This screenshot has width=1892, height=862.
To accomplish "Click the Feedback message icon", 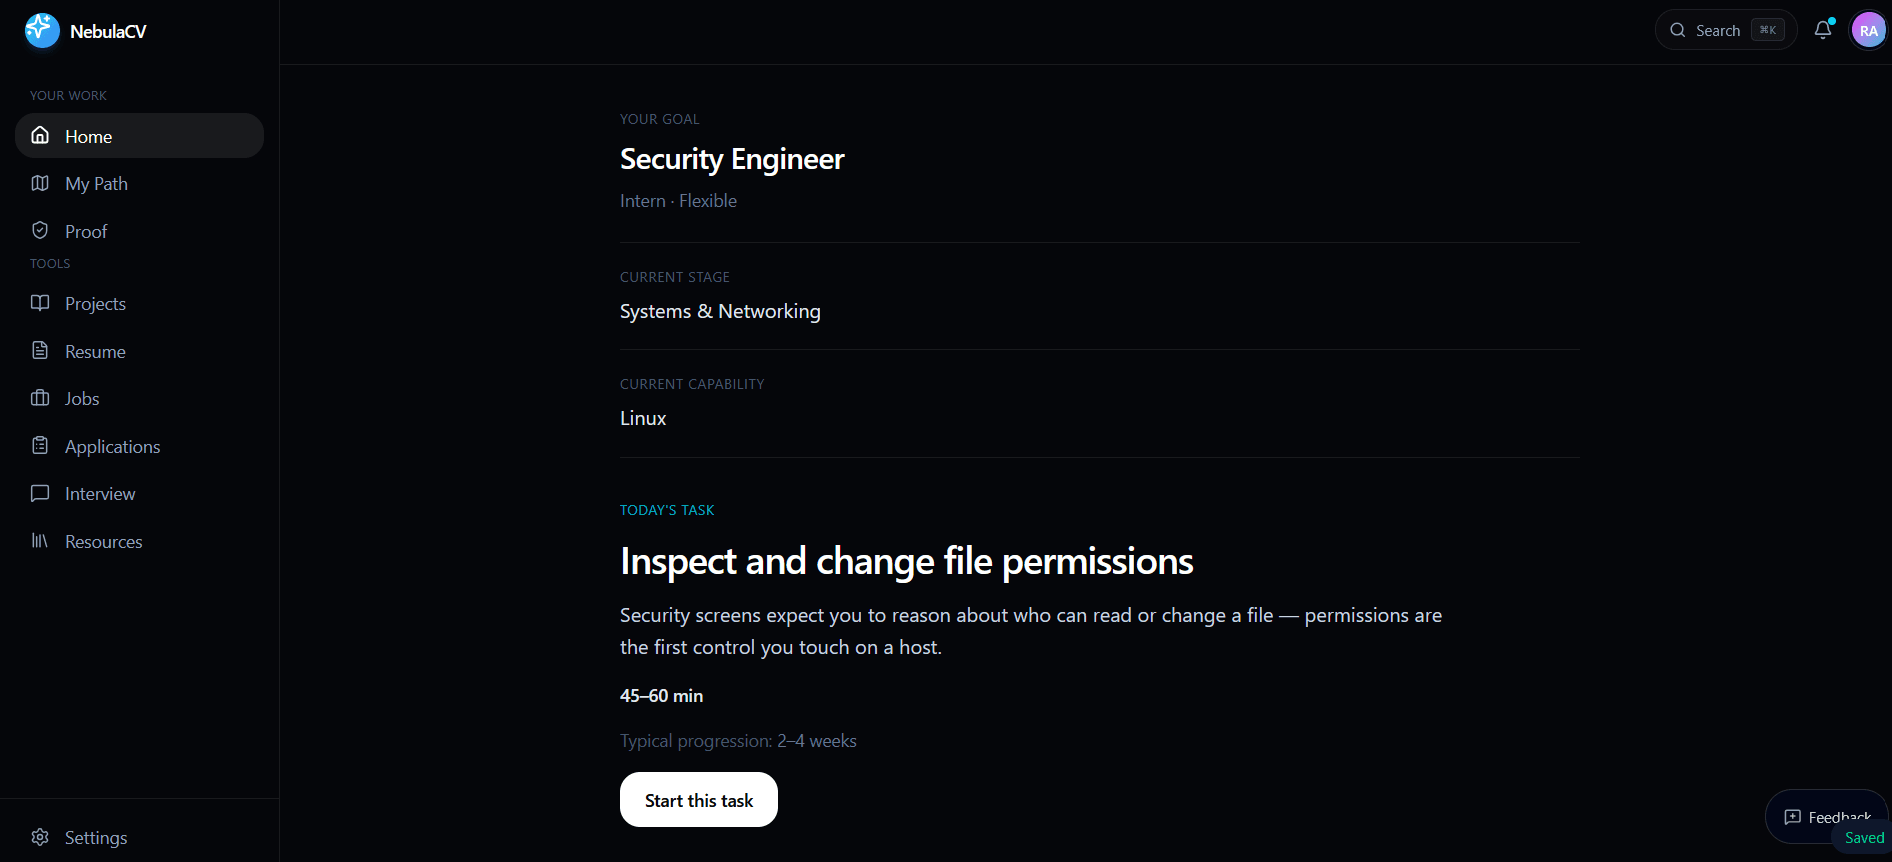I will point(1793,817).
